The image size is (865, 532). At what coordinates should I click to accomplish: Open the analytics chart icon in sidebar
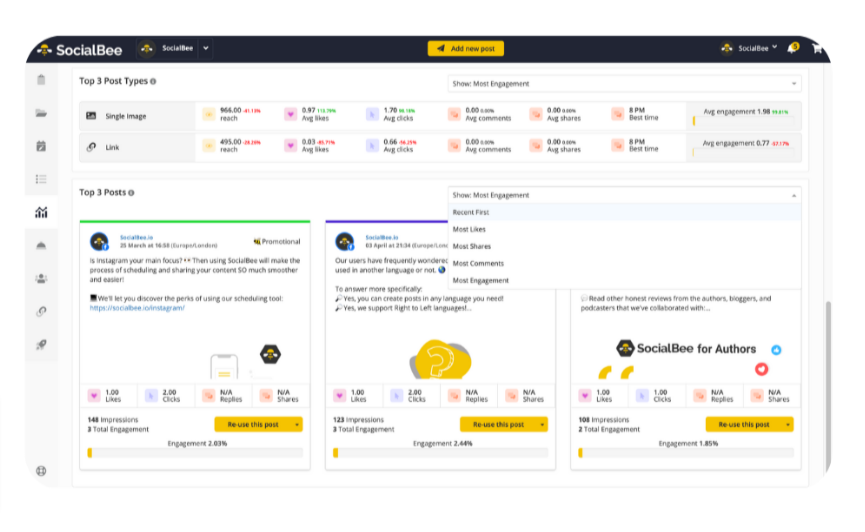pos(41,212)
